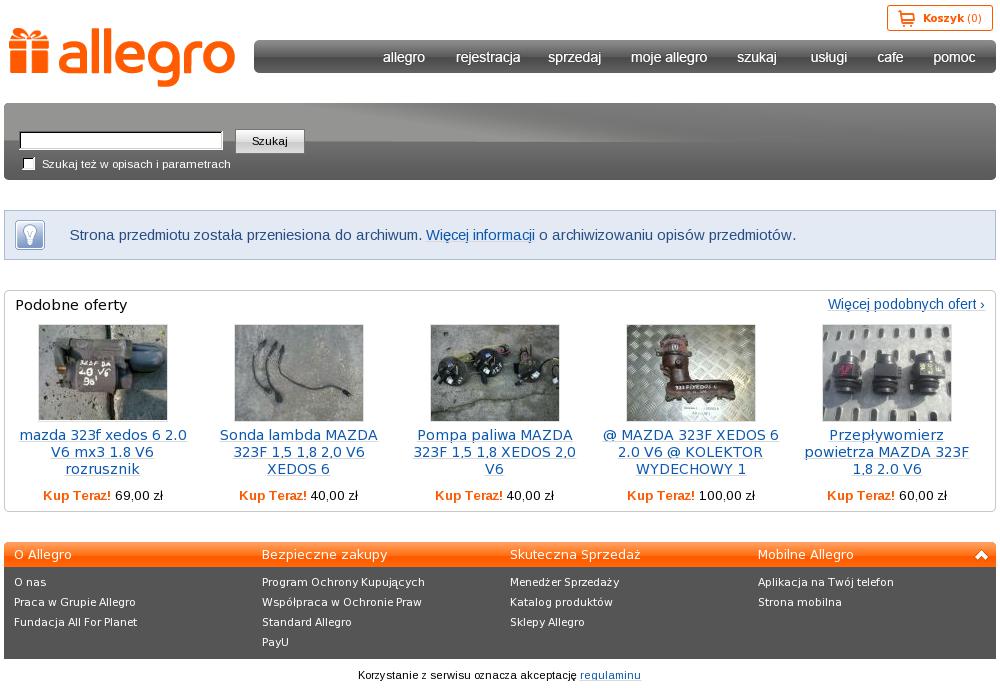Open the pomoc menu item

pyautogui.click(x=954, y=57)
